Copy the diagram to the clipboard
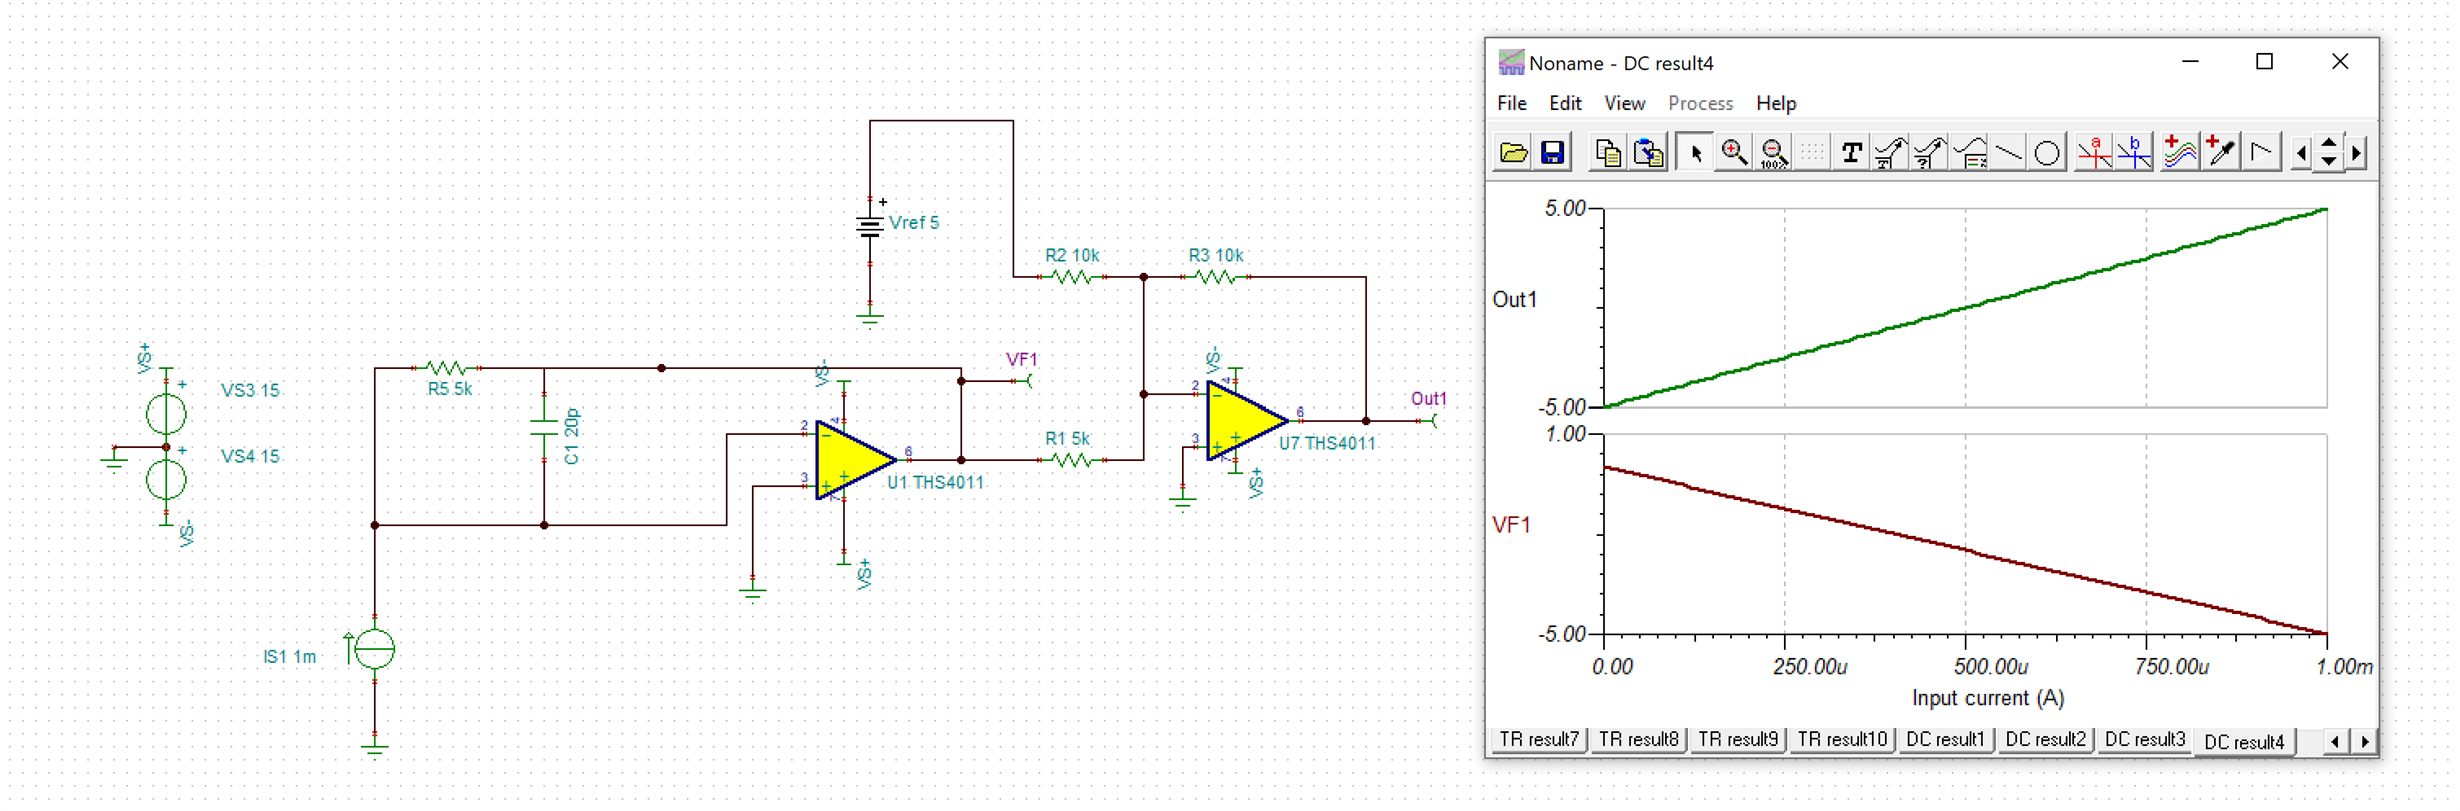Image resolution: width=2460 pixels, height=811 pixels. click(x=1608, y=153)
